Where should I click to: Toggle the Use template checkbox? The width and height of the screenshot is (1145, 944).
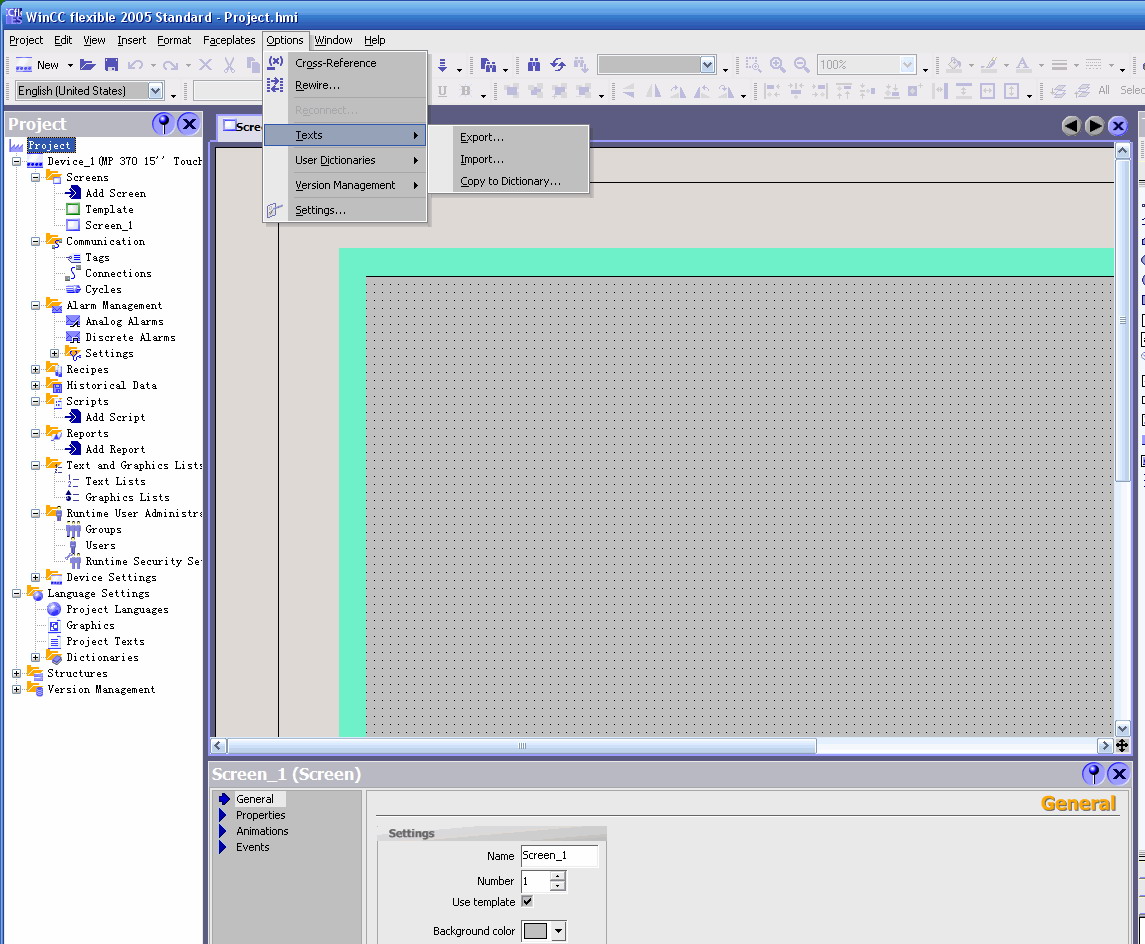click(x=527, y=902)
